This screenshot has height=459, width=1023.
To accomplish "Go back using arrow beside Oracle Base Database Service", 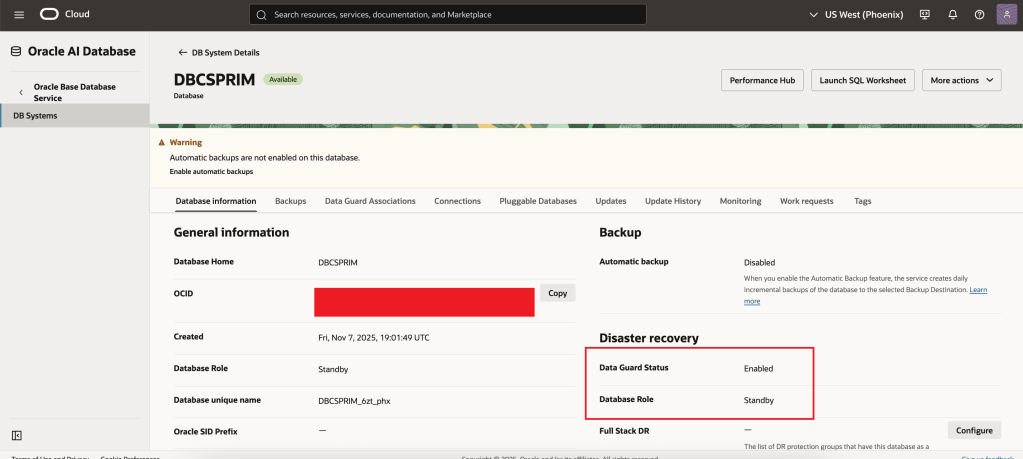I will (x=22, y=93).
